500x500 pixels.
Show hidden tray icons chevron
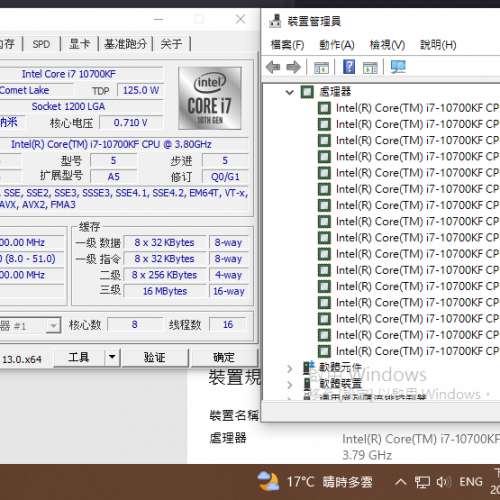tap(401, 482)
